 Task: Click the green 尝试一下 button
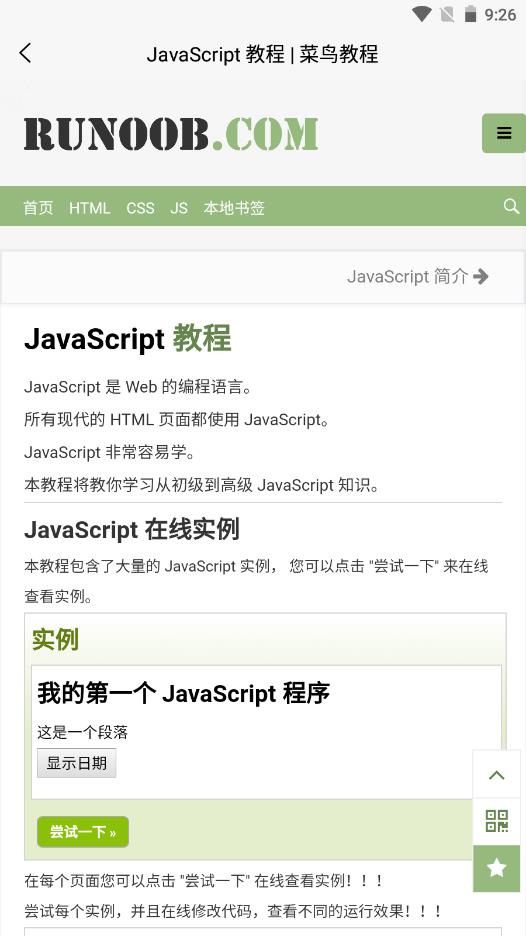pos(83,832)
